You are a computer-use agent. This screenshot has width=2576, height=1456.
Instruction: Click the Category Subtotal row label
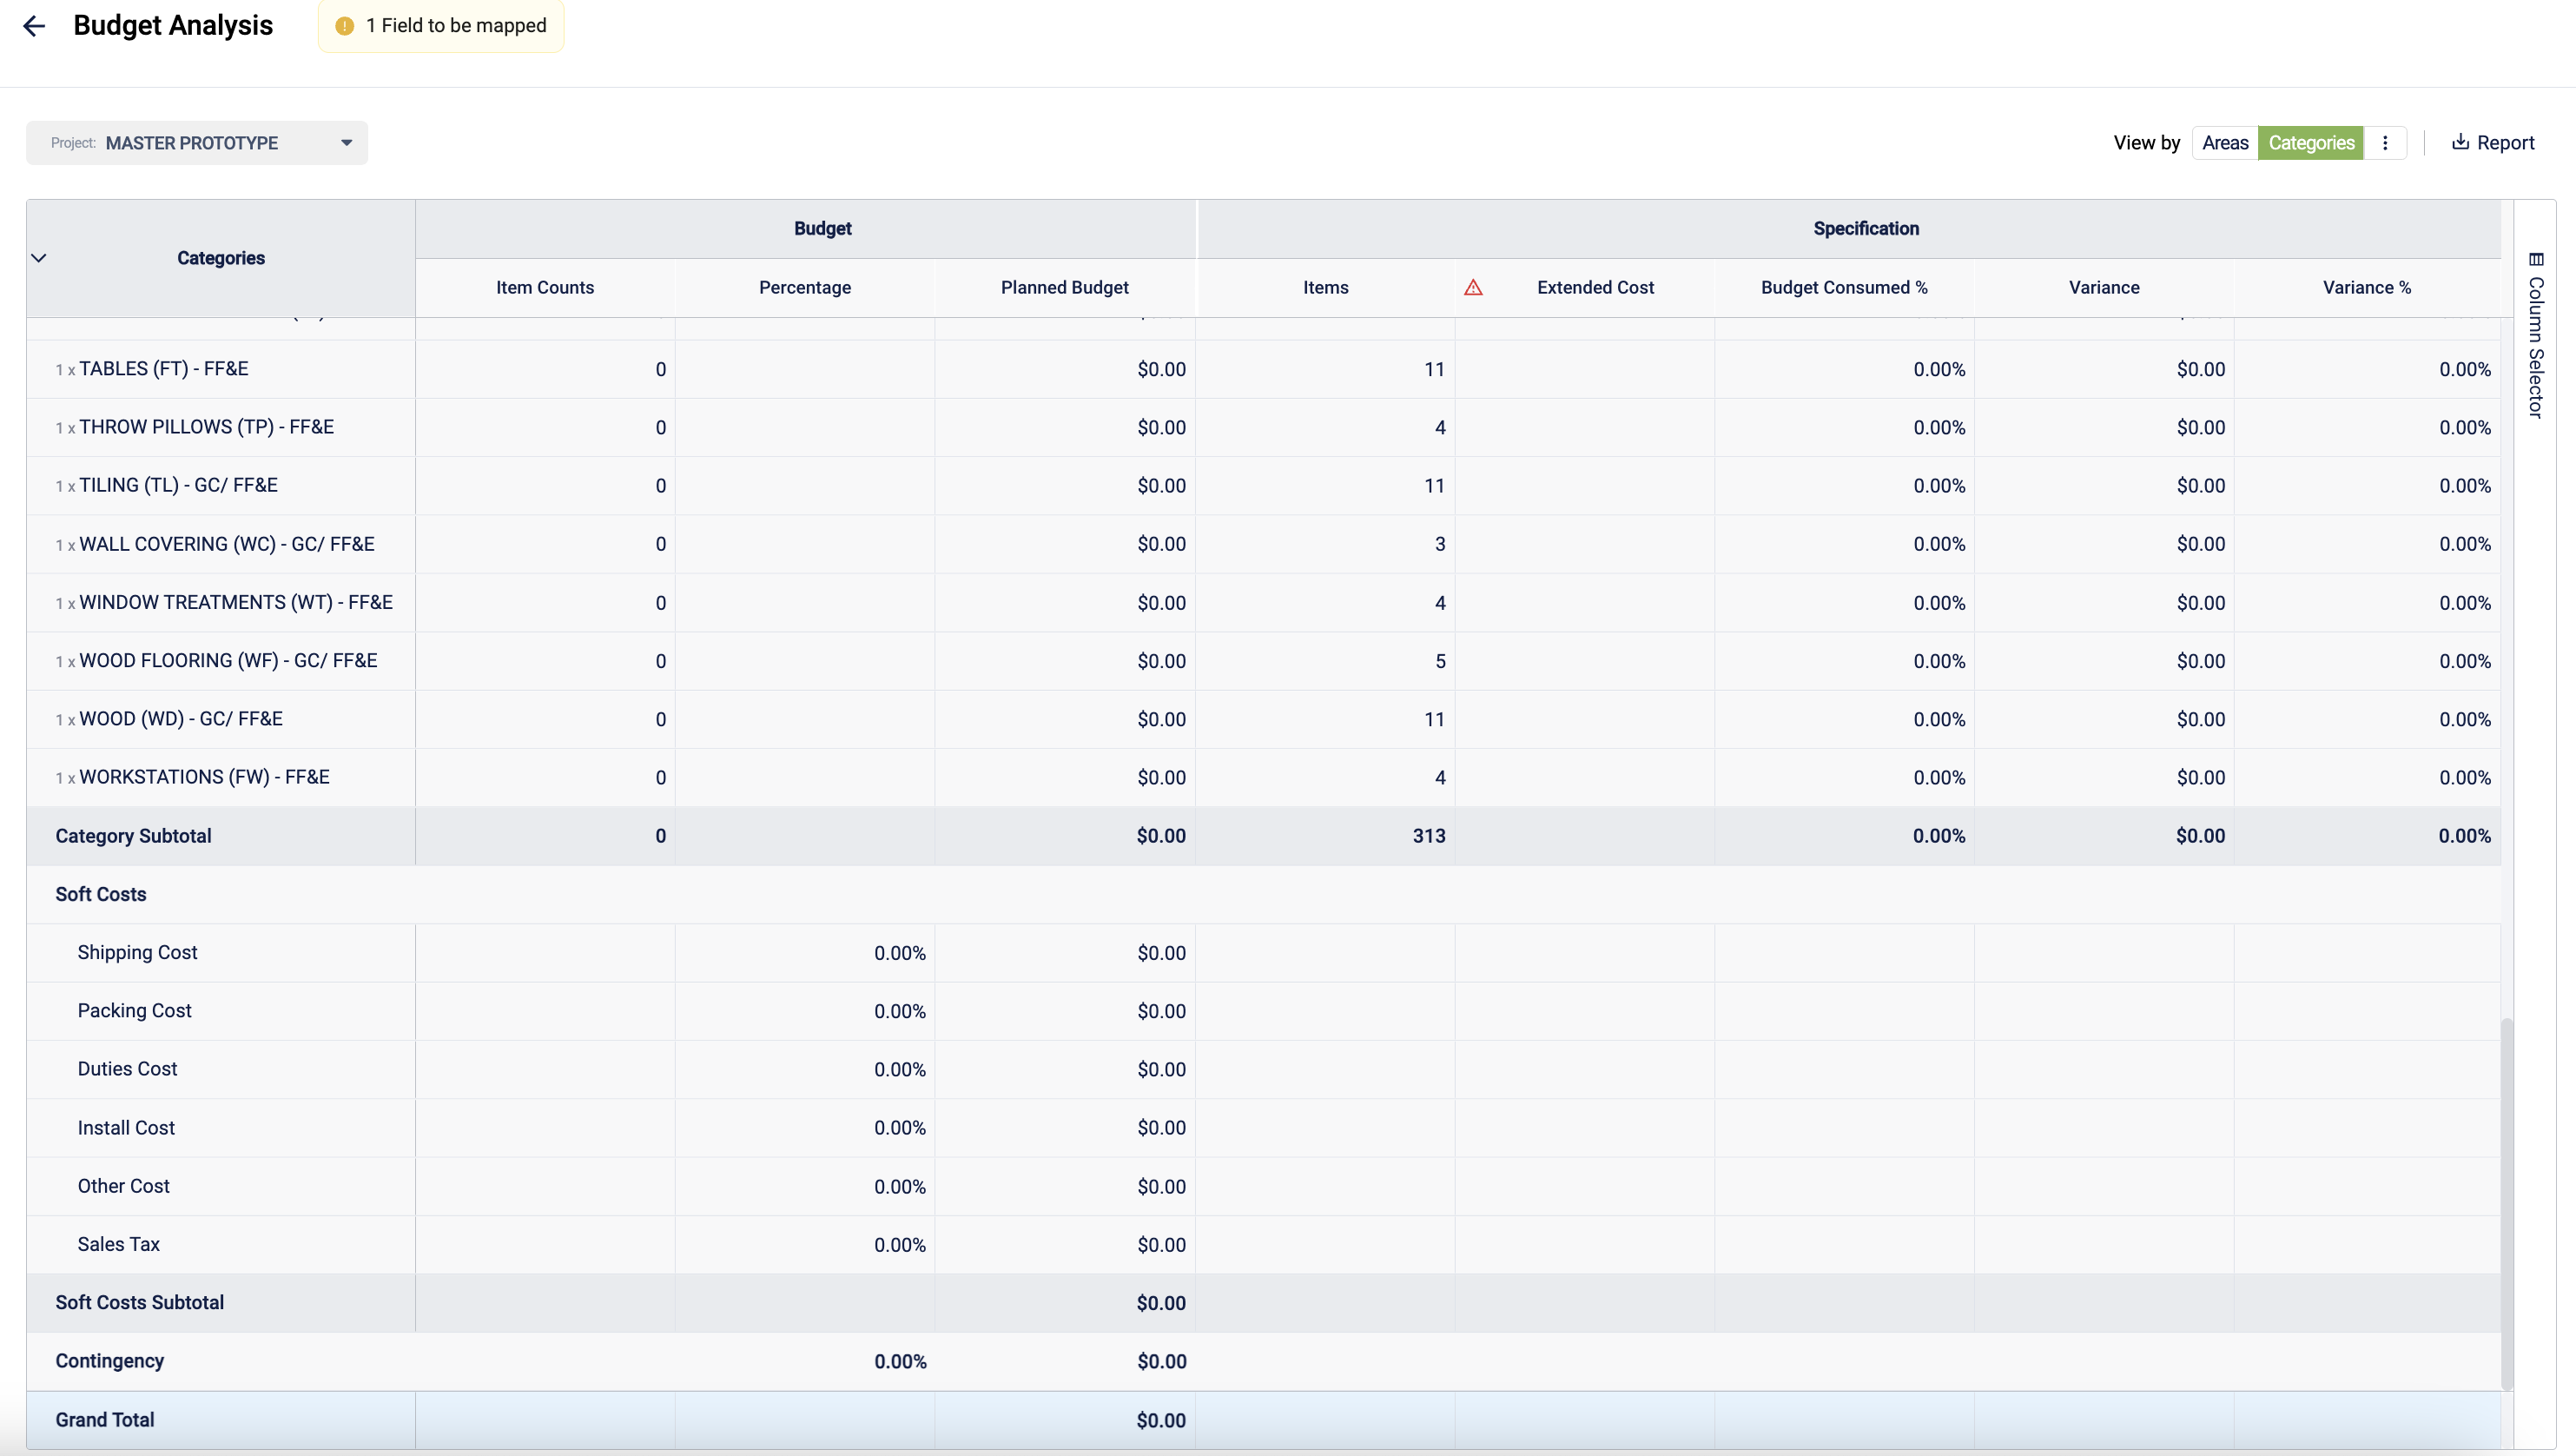[133, 836]
